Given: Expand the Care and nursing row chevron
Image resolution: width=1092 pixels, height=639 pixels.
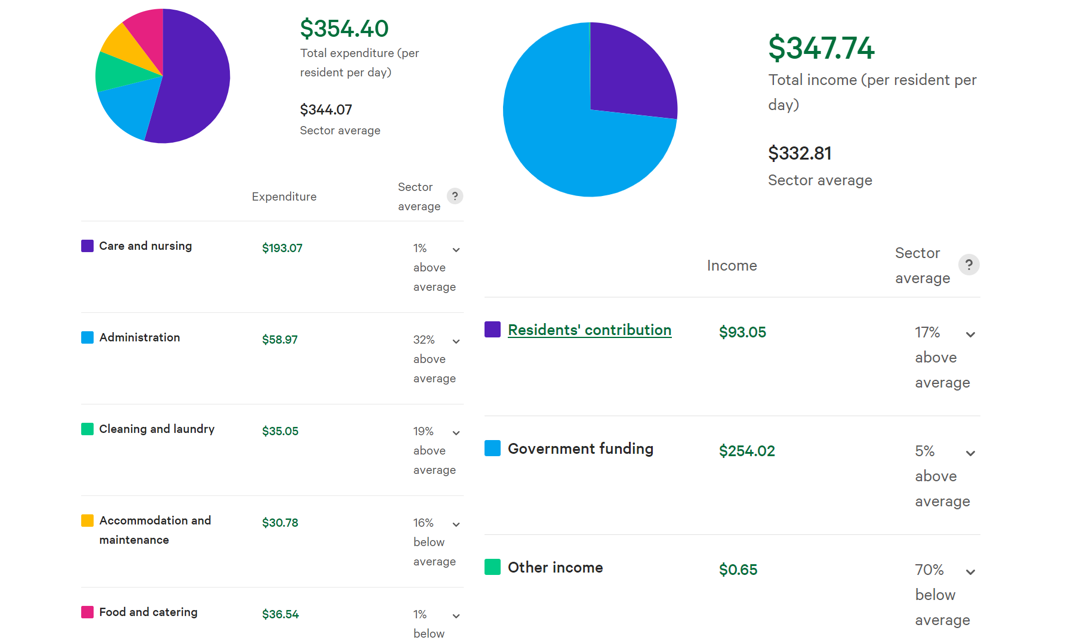Looking at the screenshot, I should (456, 250).
